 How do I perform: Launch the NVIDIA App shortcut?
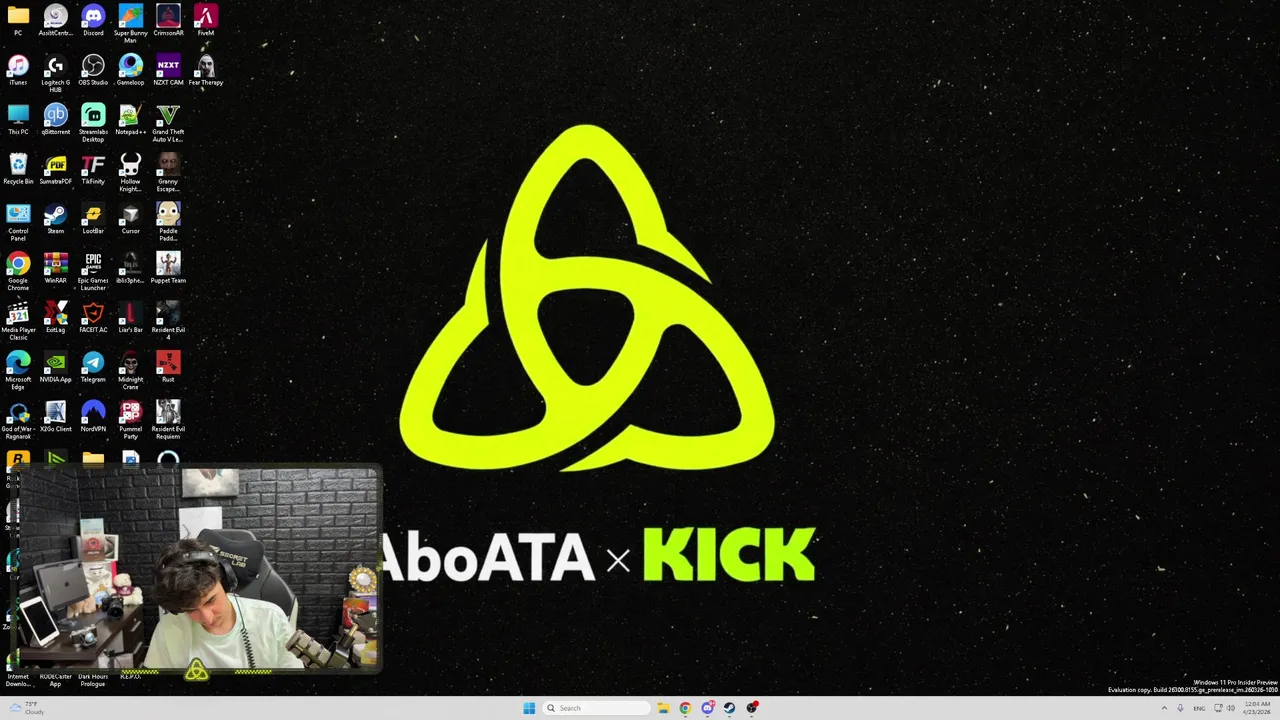[x=55, y=367]
